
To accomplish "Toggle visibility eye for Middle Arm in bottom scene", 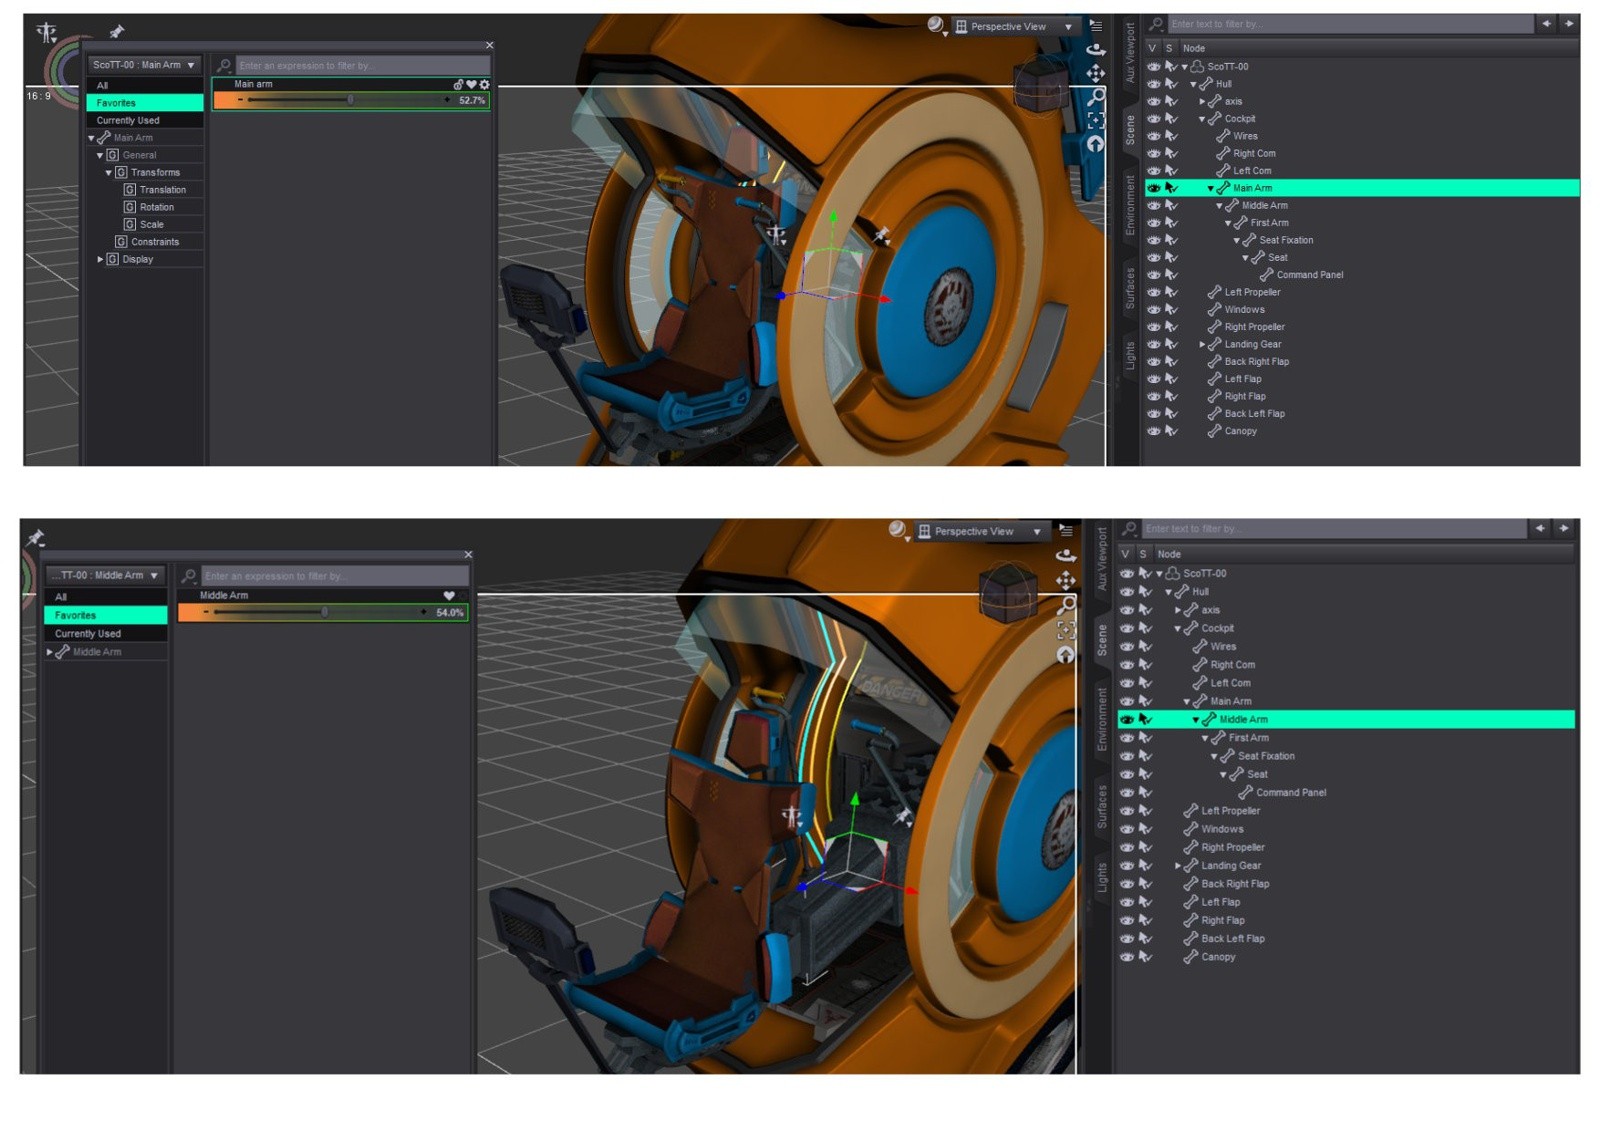I will (1127, 720).
